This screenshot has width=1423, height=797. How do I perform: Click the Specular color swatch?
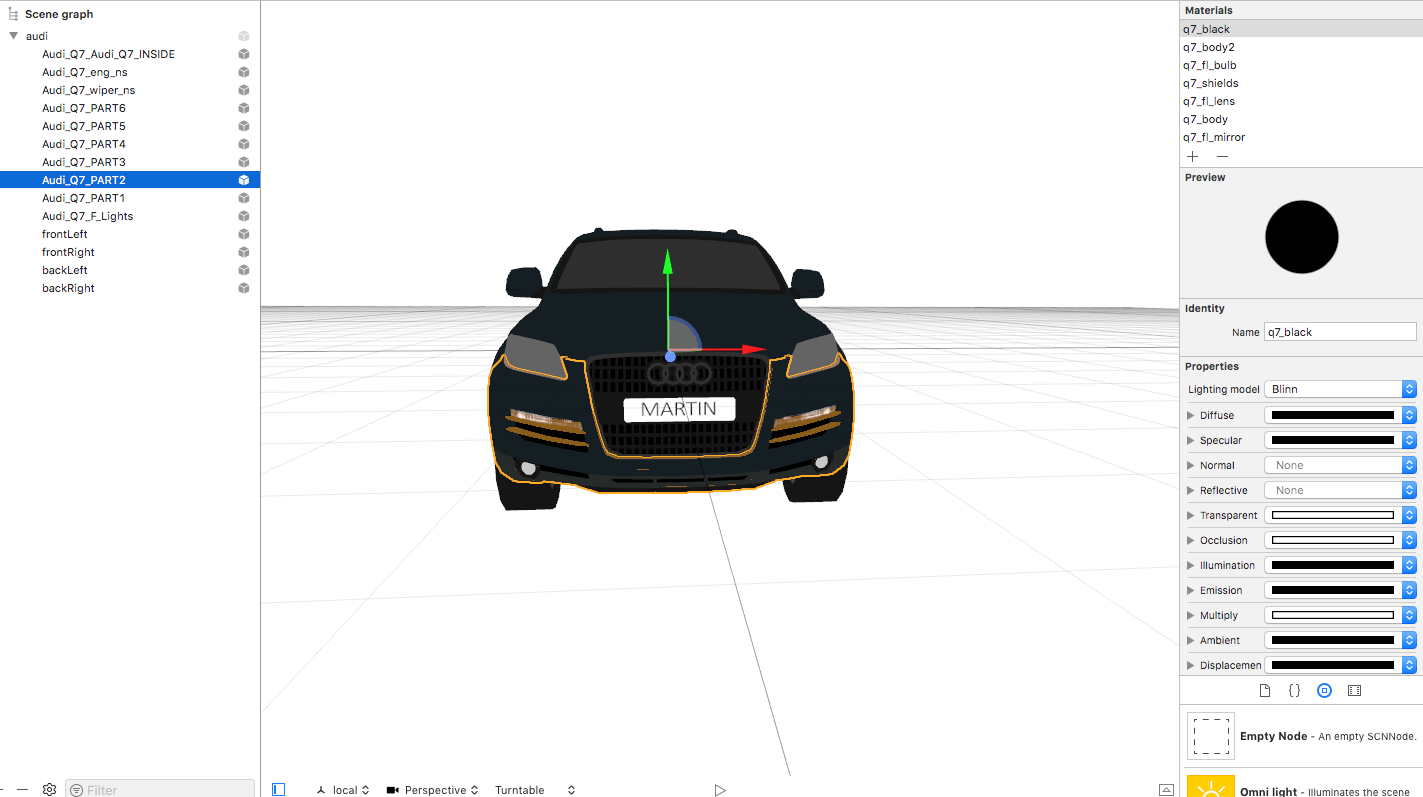pyautogui.click(x=1332, y=440)
